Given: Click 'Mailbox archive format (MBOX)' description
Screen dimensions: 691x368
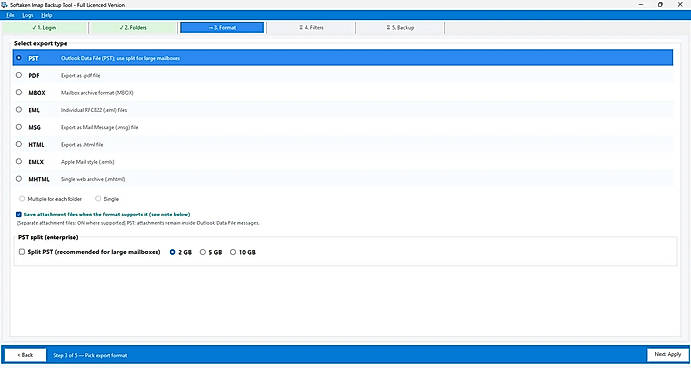Looking at the screenshot, I should pos(97,93).
